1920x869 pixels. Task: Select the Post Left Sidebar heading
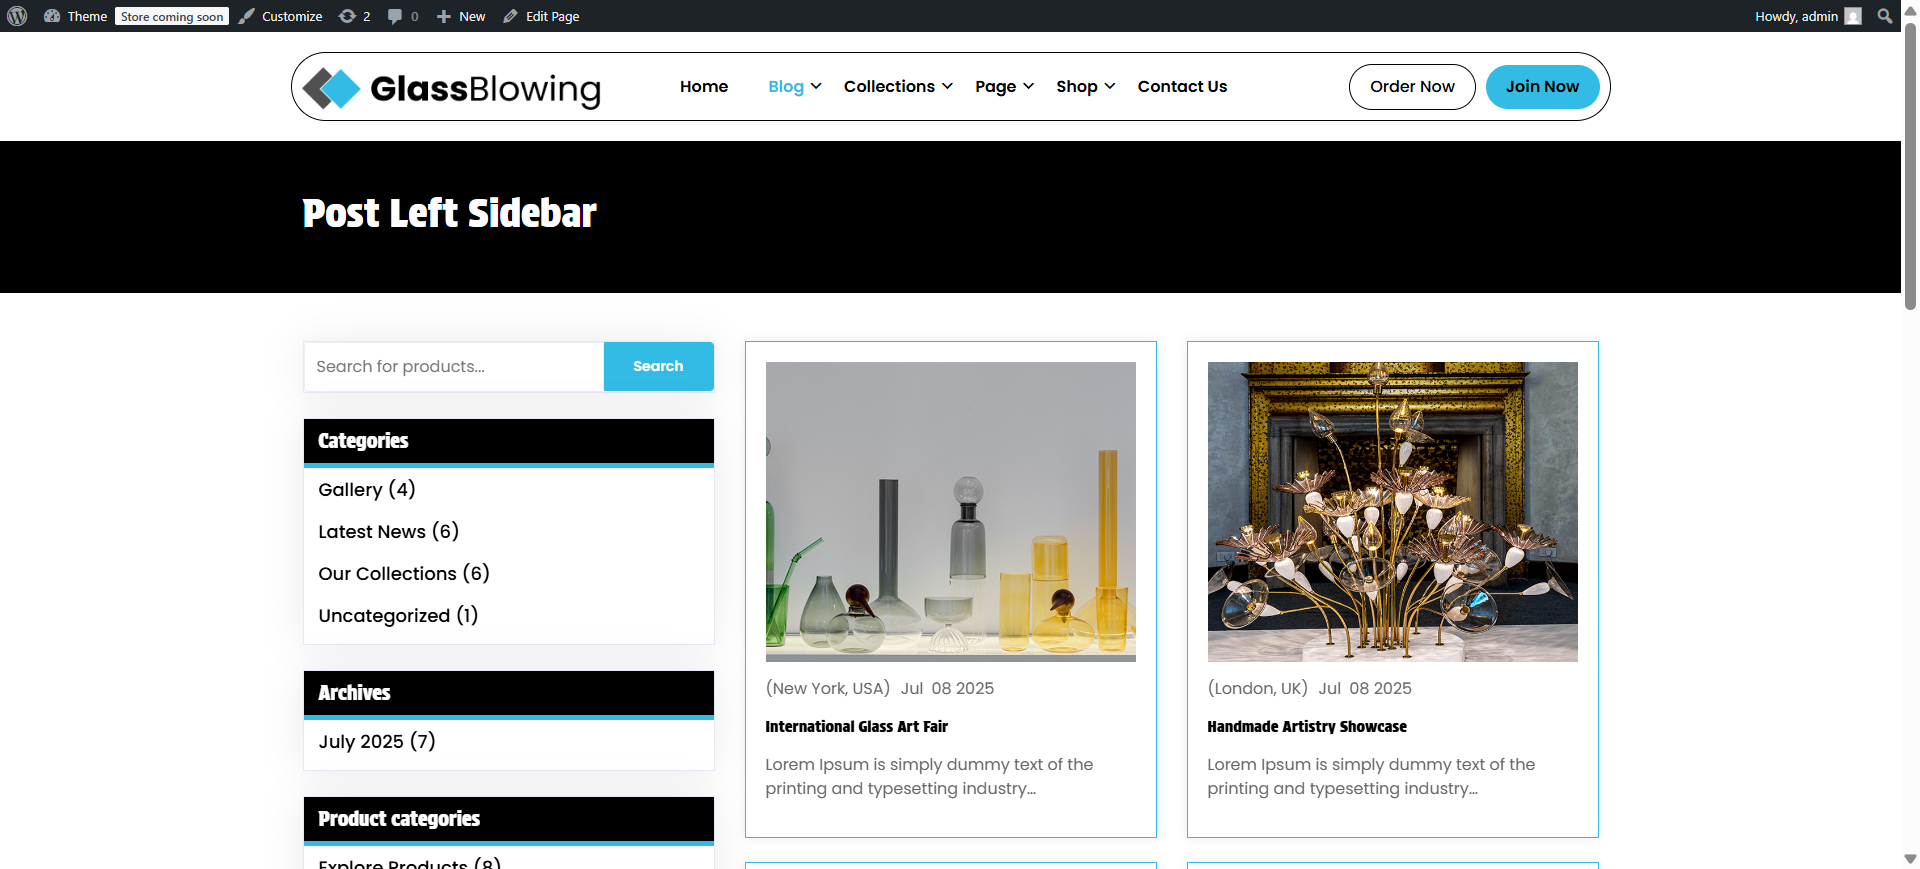(449, 214)
